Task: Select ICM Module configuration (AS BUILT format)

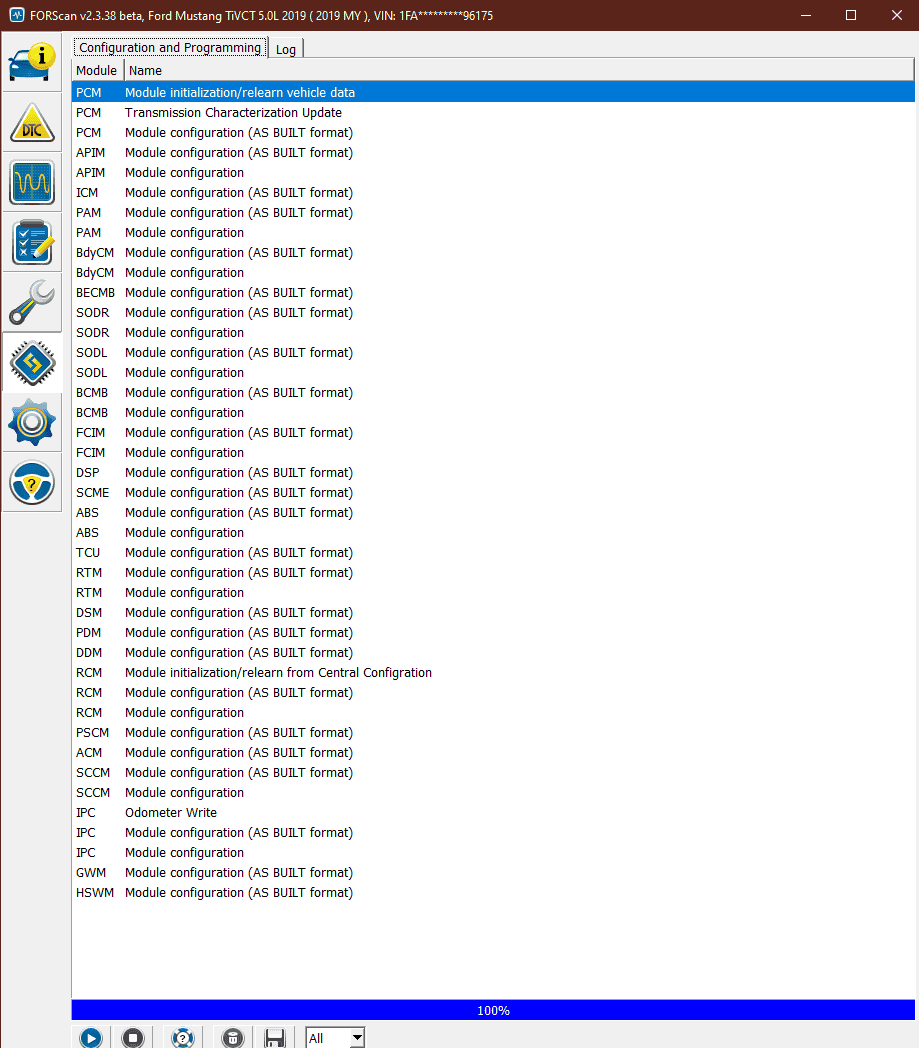Action: pos(493,192)
